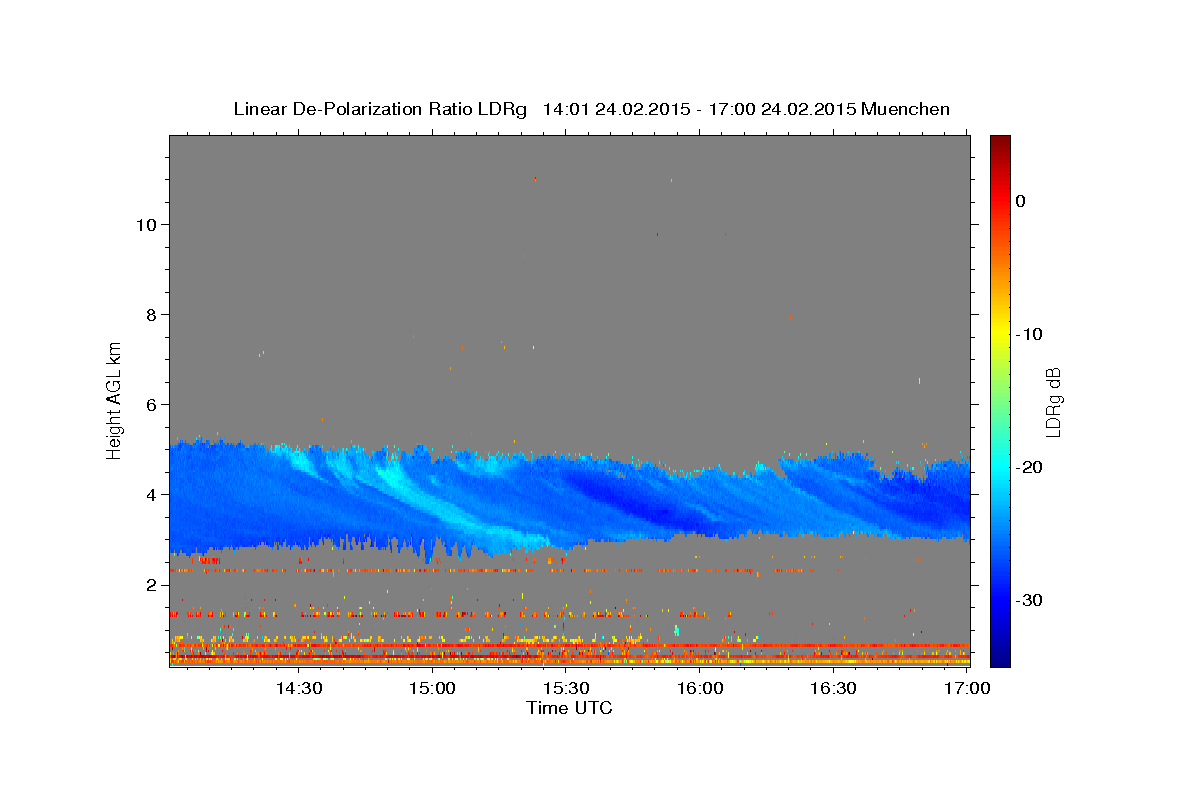The width and height of the screenshot is (1200, 800).
Task: Click the "14:01 24.02.2015" start time in title
Action: click(615, 109)
